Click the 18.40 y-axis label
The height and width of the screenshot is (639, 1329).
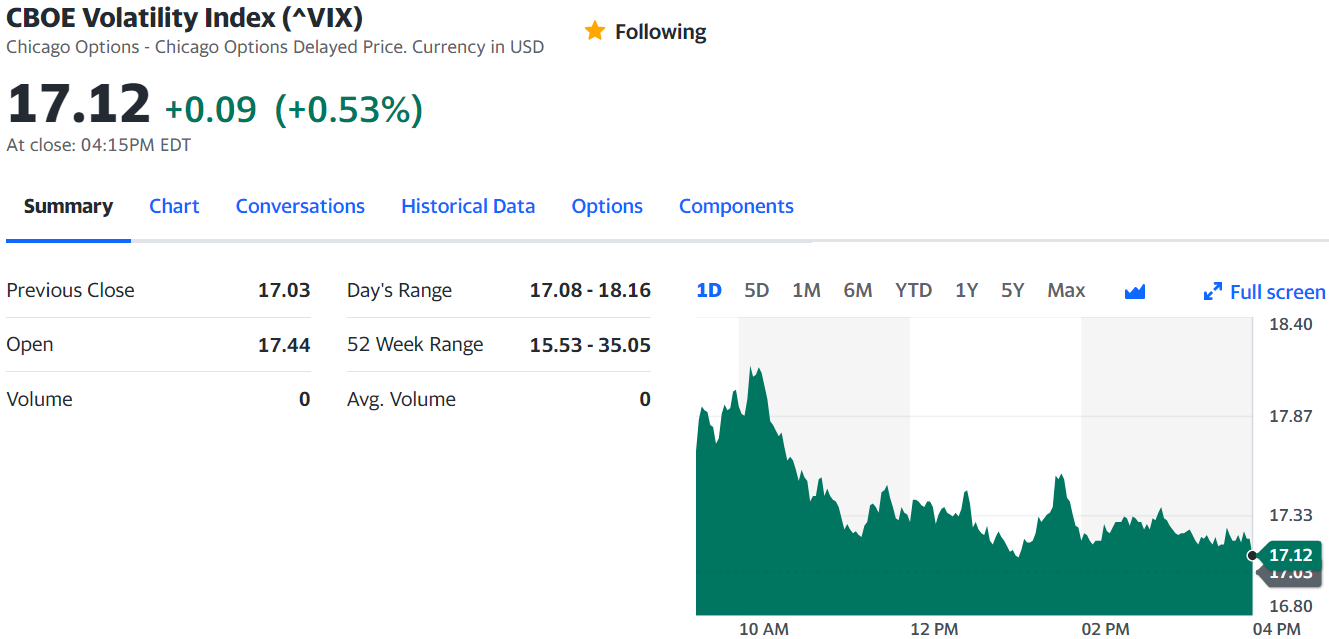click(1290, 324)
